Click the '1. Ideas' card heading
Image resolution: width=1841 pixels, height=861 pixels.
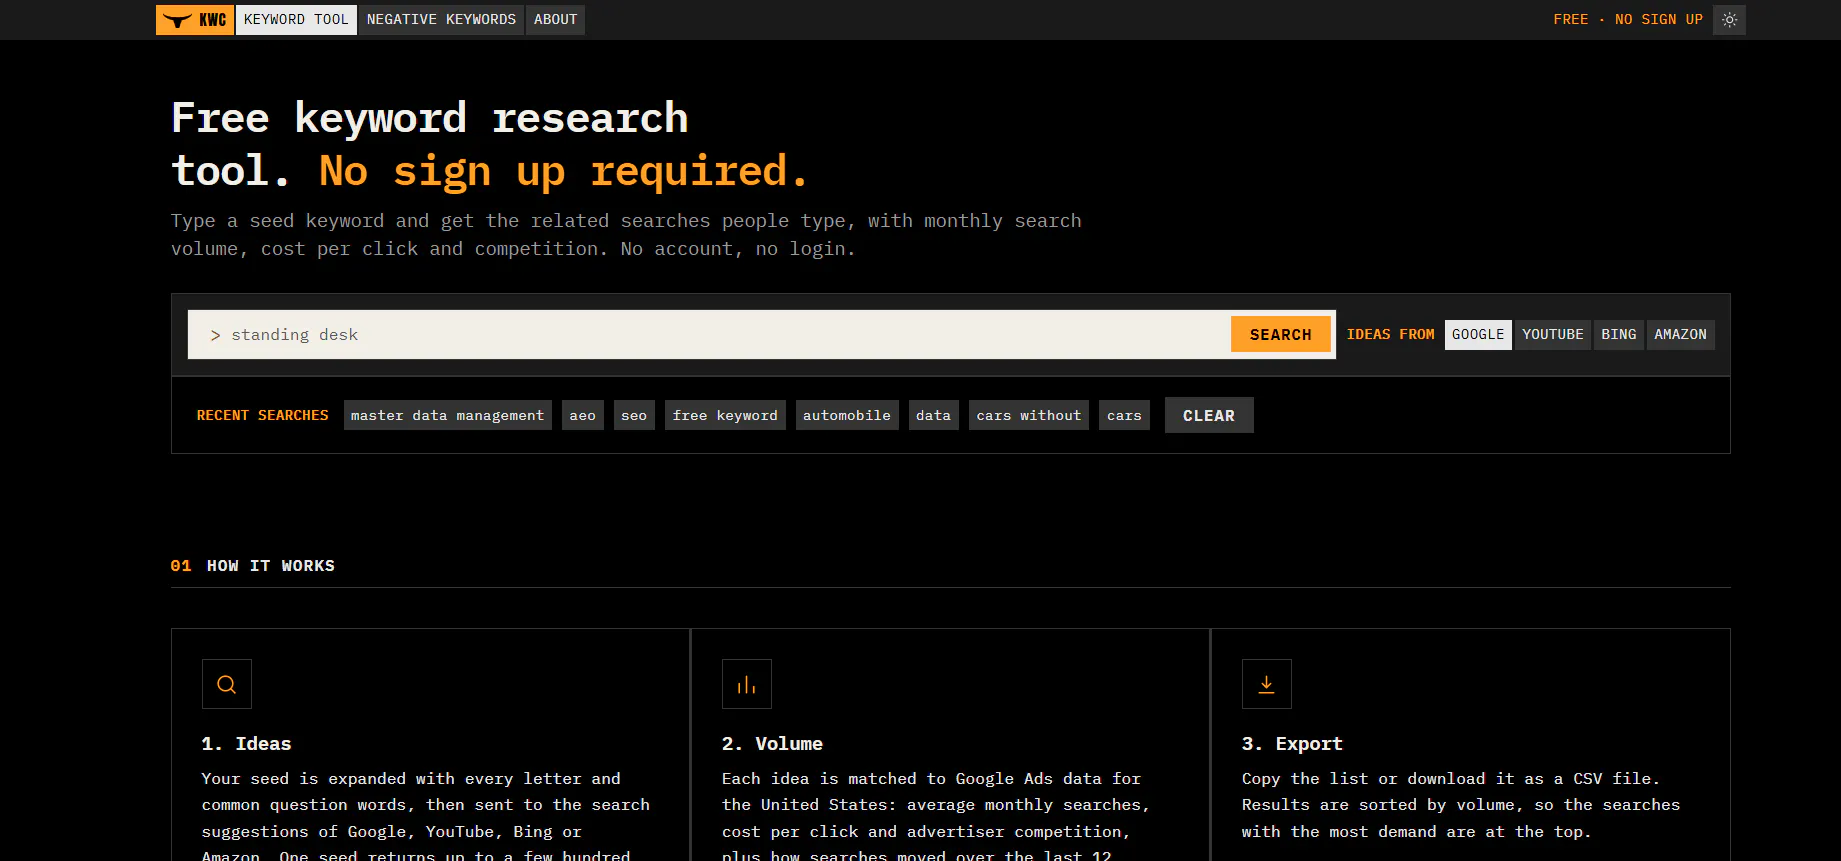[x=246, y=744]
